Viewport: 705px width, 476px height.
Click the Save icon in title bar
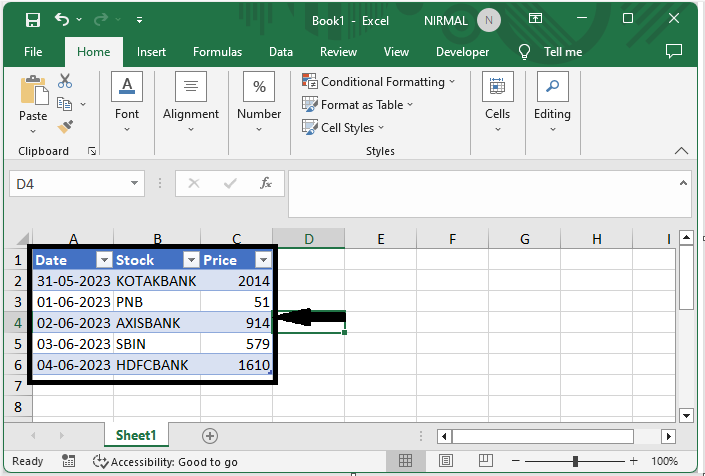click(32, 19)
